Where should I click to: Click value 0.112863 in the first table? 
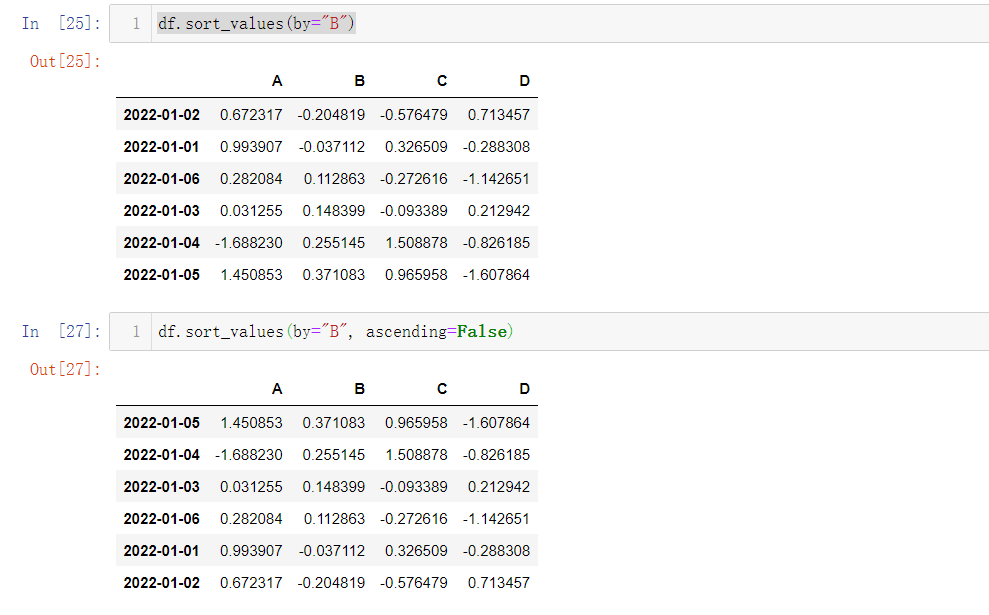[334, 179]
